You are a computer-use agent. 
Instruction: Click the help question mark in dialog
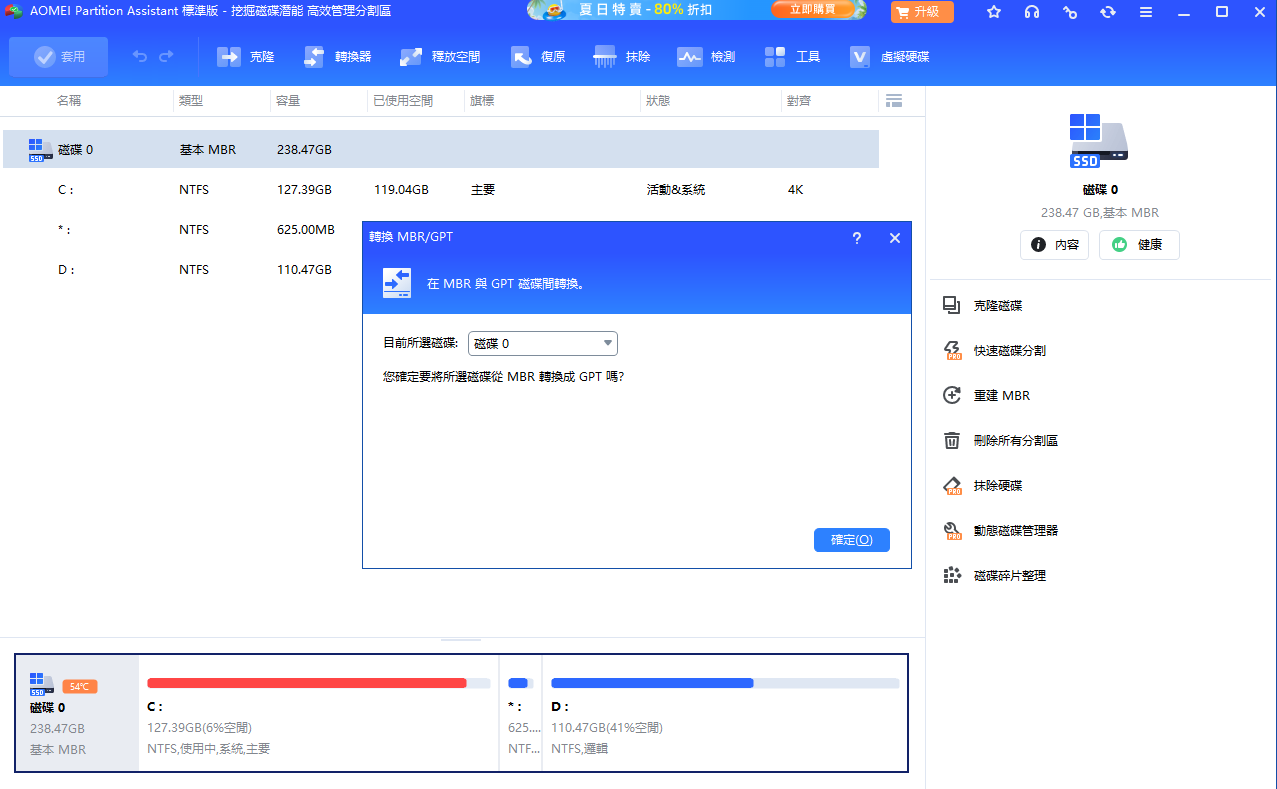[x=857, y=238]
